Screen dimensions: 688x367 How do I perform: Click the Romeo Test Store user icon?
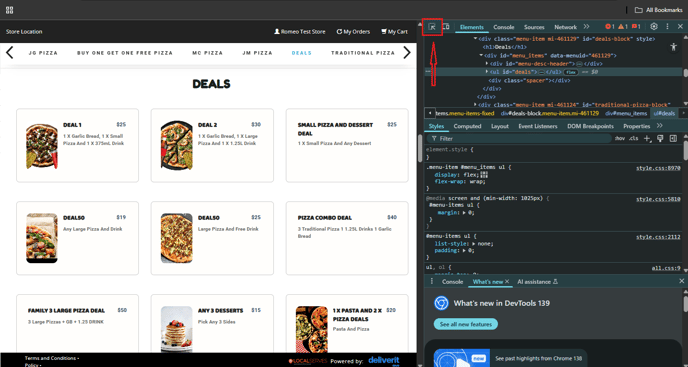(277, 32)
